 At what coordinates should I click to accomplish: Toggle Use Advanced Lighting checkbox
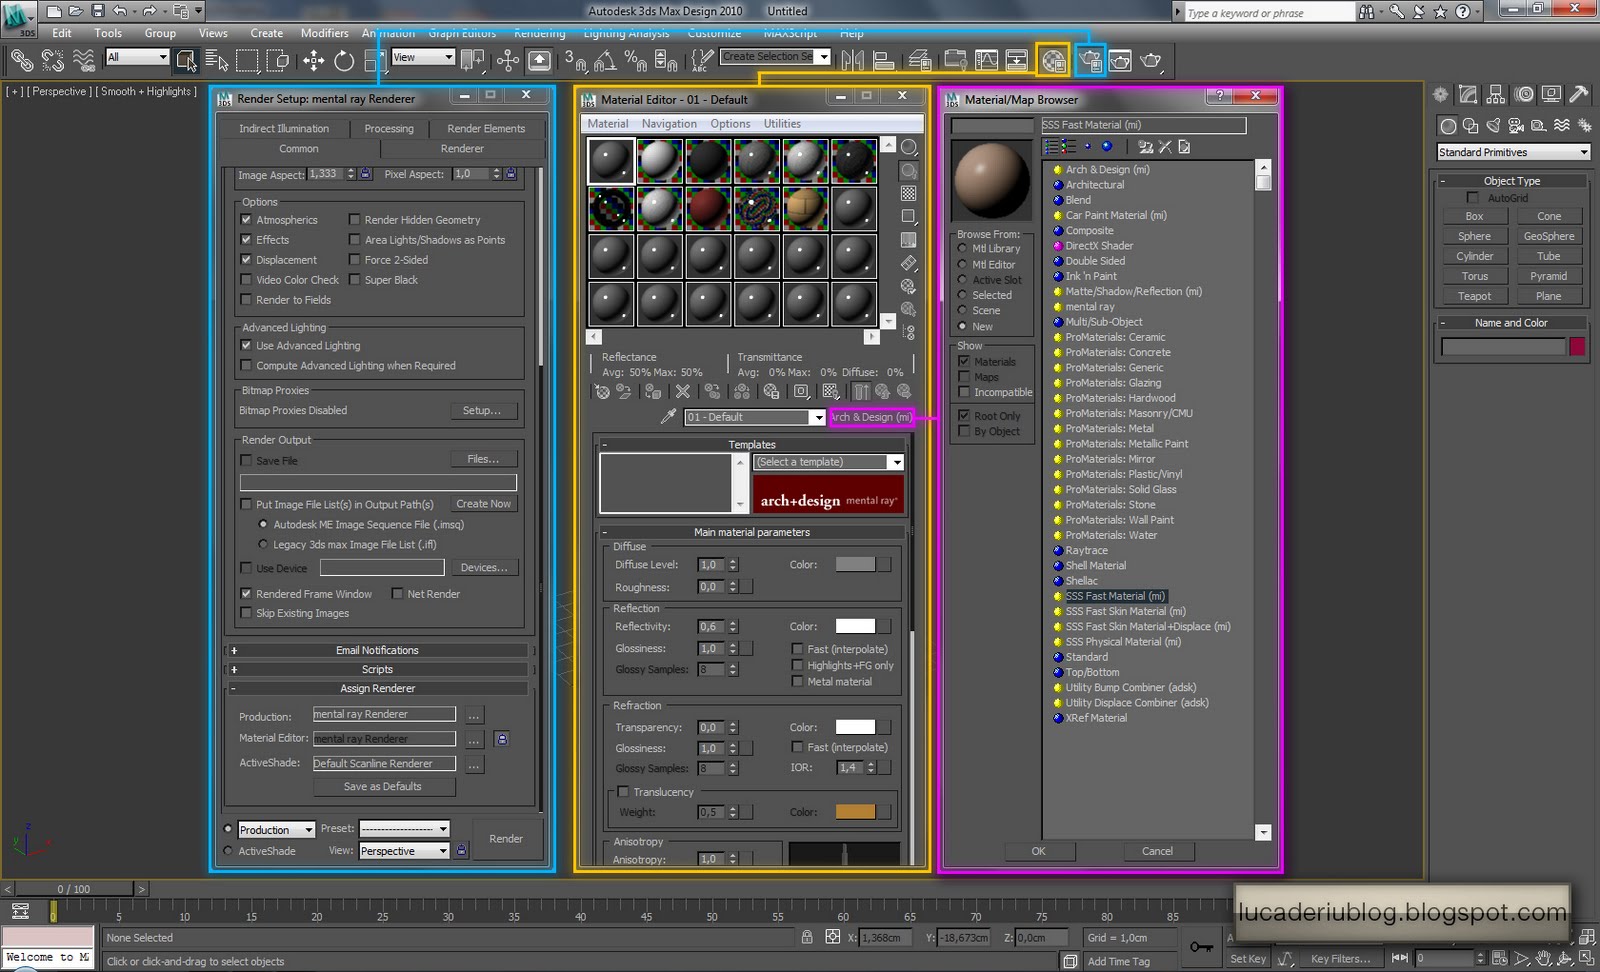pos(246,345)
